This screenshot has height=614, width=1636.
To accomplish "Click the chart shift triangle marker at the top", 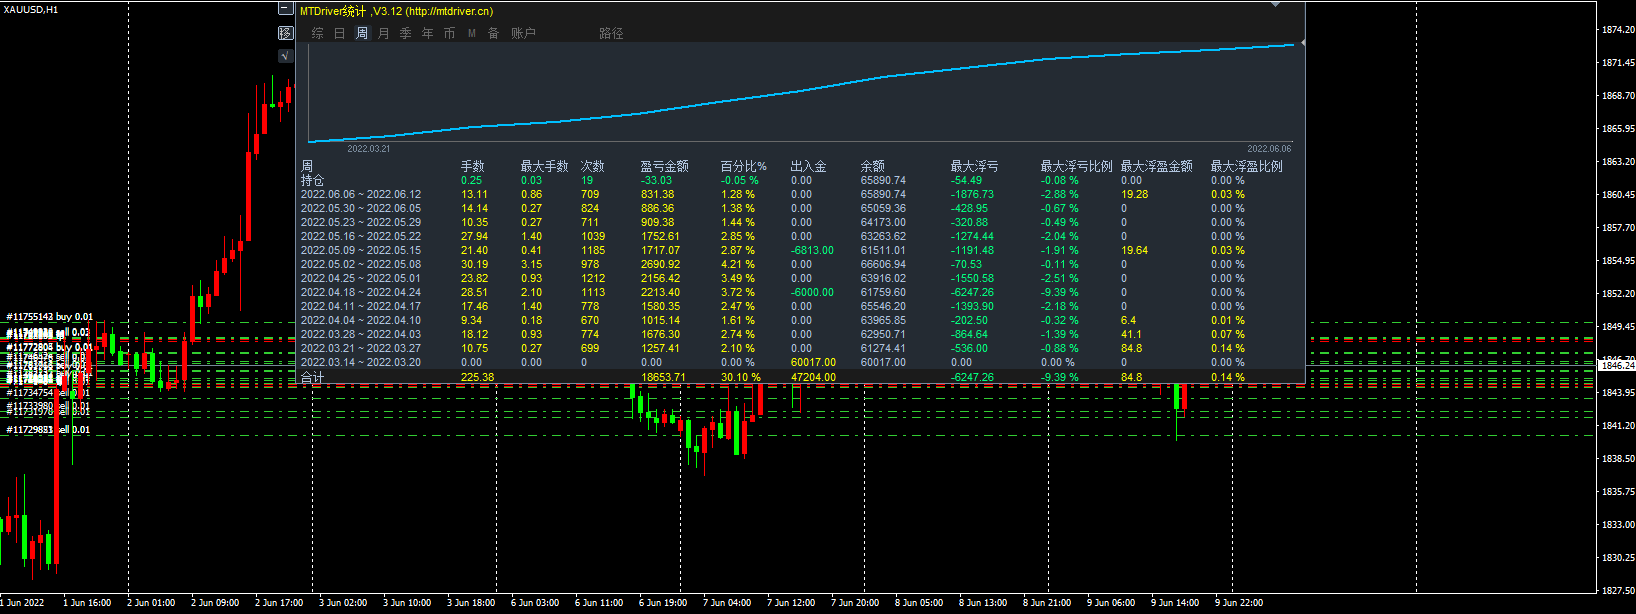I will coord(1275,4).
